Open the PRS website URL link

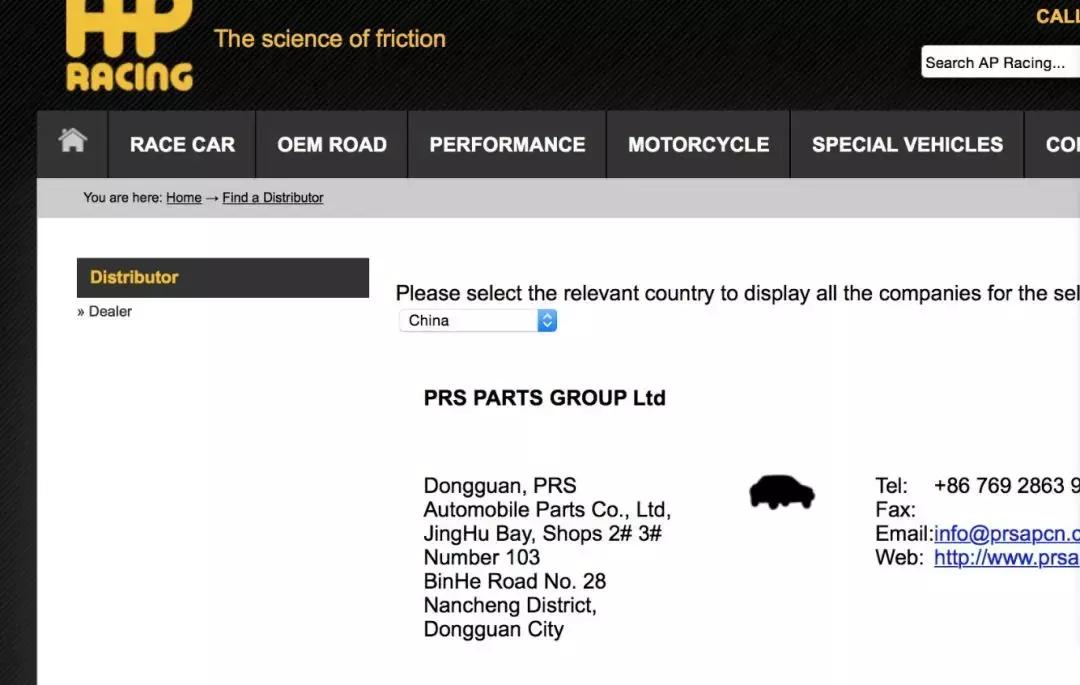click(1006, 558)
